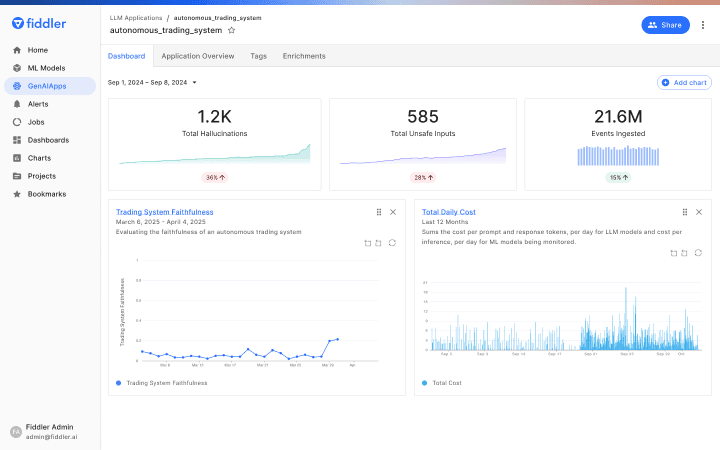Remove the Total Daily Cost chart
This screenshot has width=720, height=450.
click(x=699, y=212)
